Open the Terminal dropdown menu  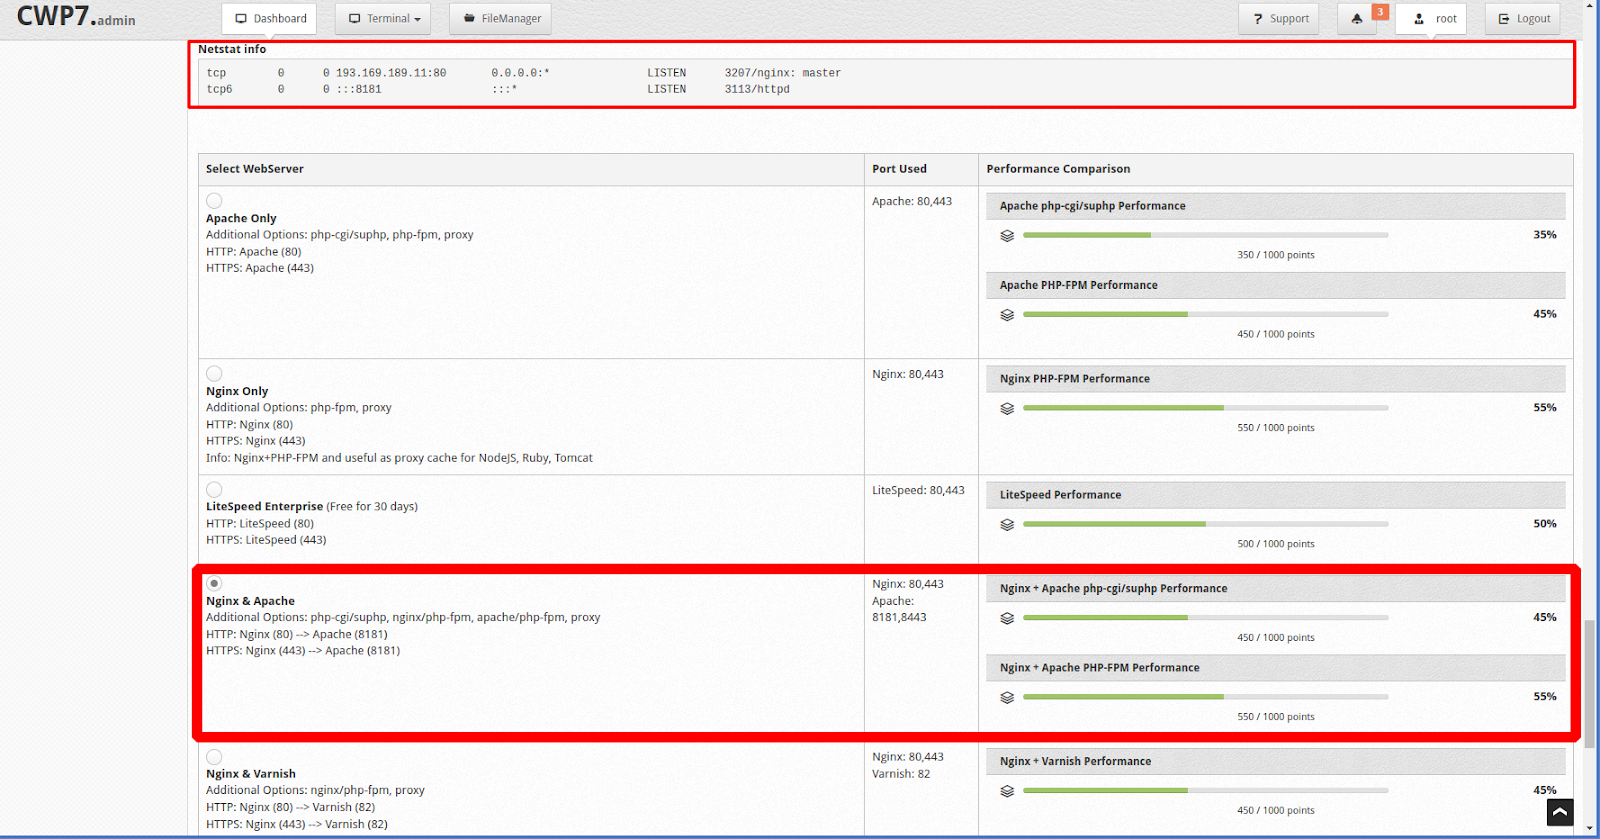tap(383, 19)
